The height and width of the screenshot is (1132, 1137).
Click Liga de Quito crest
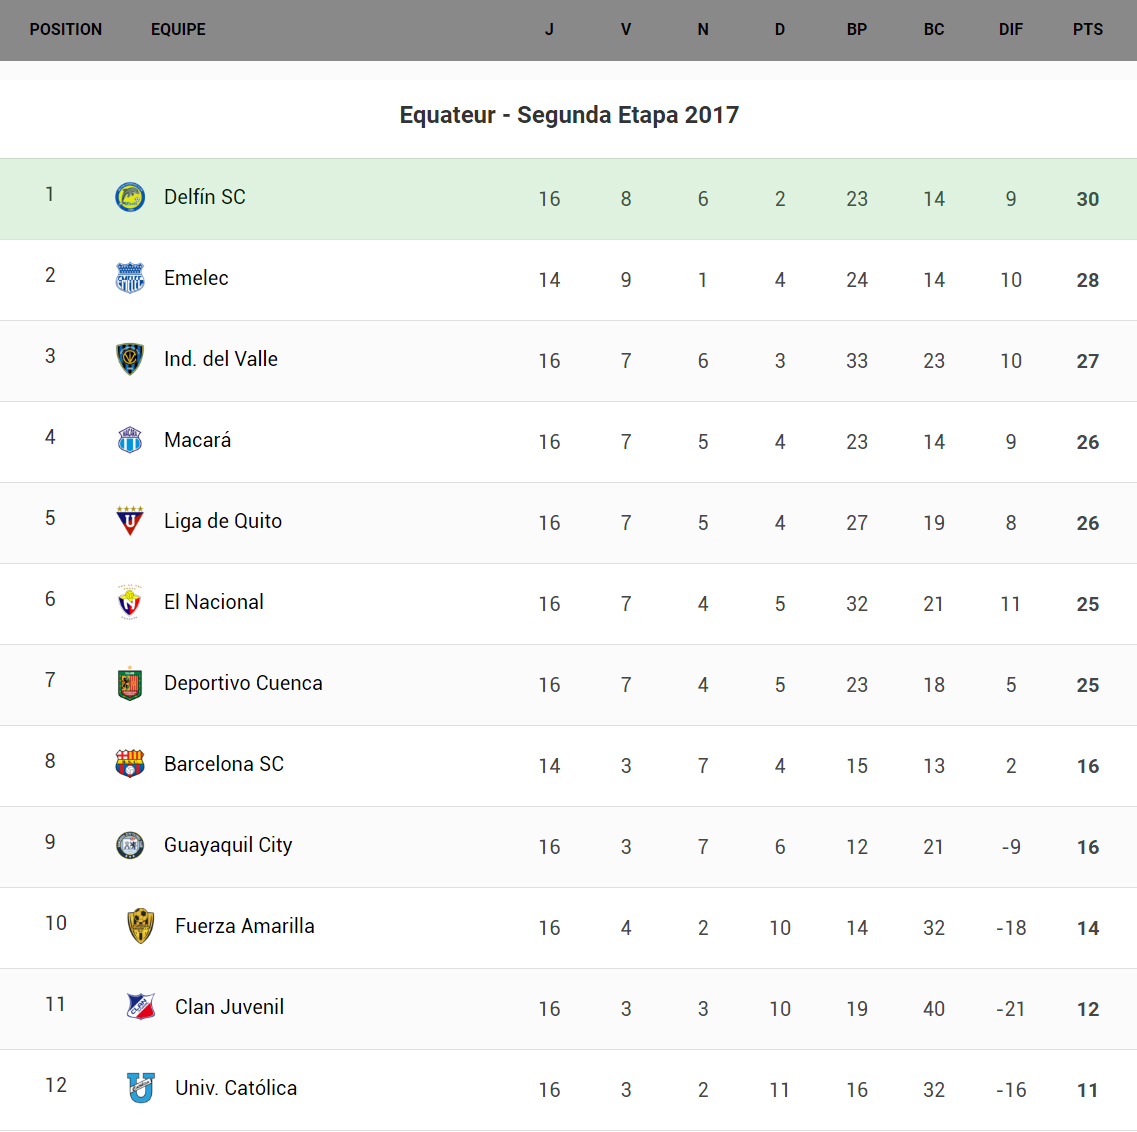click(130, 521)
